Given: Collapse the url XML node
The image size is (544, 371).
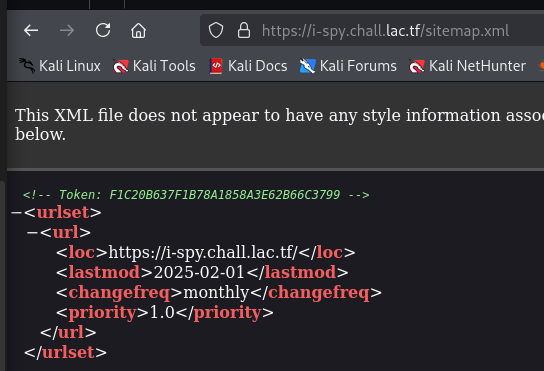Looking at the screenshot, I should tap(32, 232).
